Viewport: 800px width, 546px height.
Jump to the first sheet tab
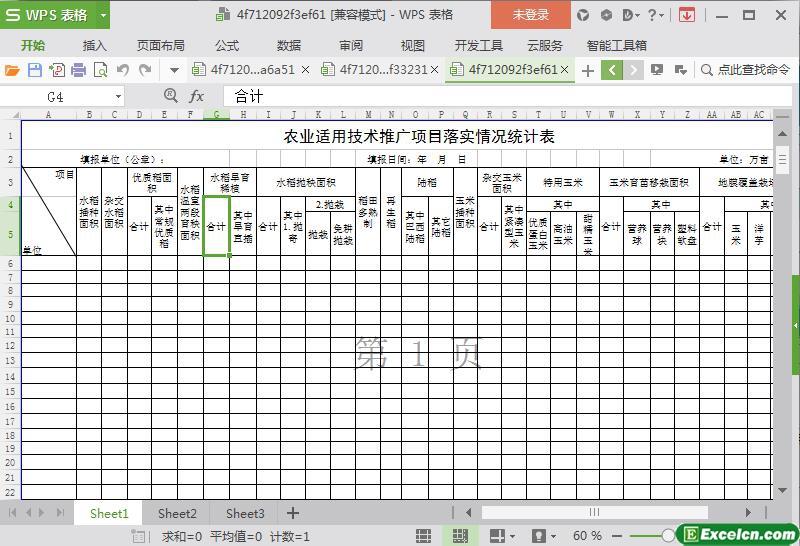tap(13, 512)
